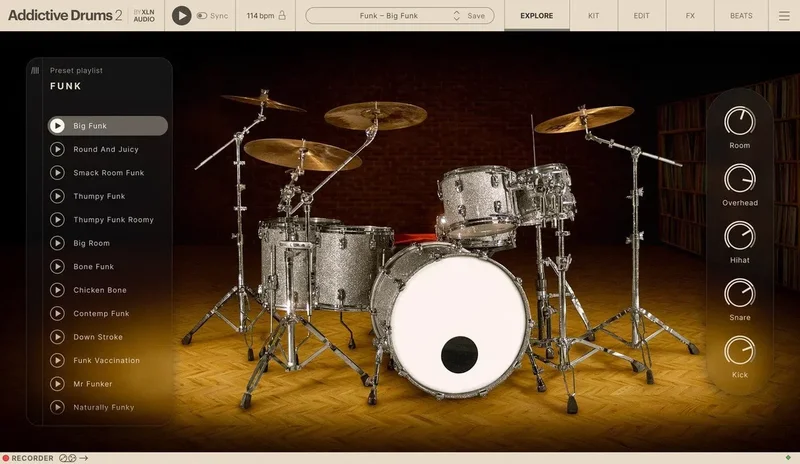Switch to the EDIT tab

(x=641, y=16)
